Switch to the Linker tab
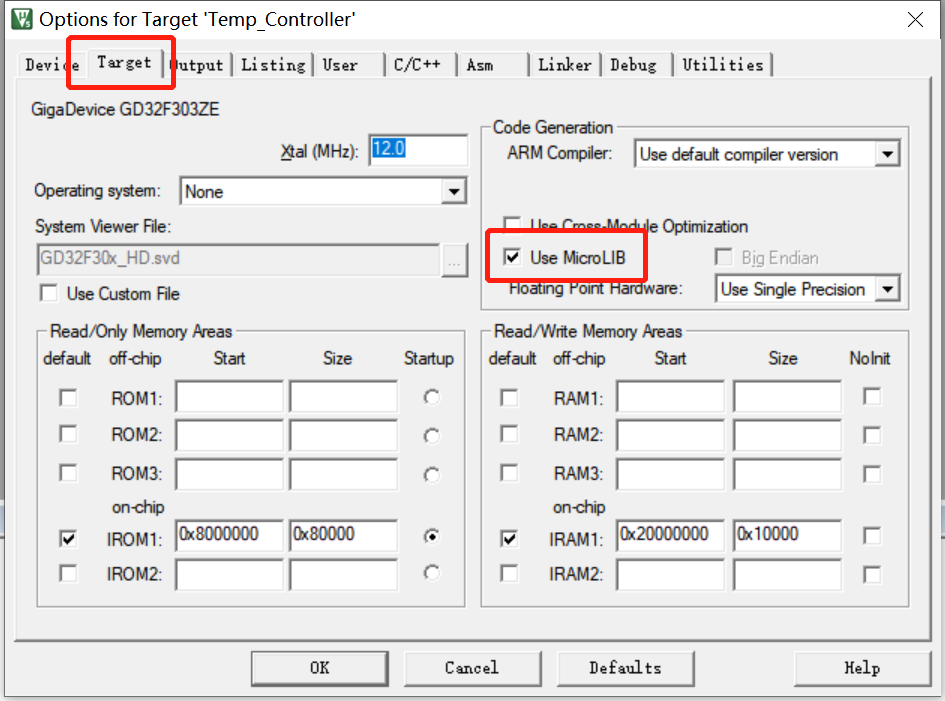The height and width of the screenshot is (701, 945). [x=564, y=63]
